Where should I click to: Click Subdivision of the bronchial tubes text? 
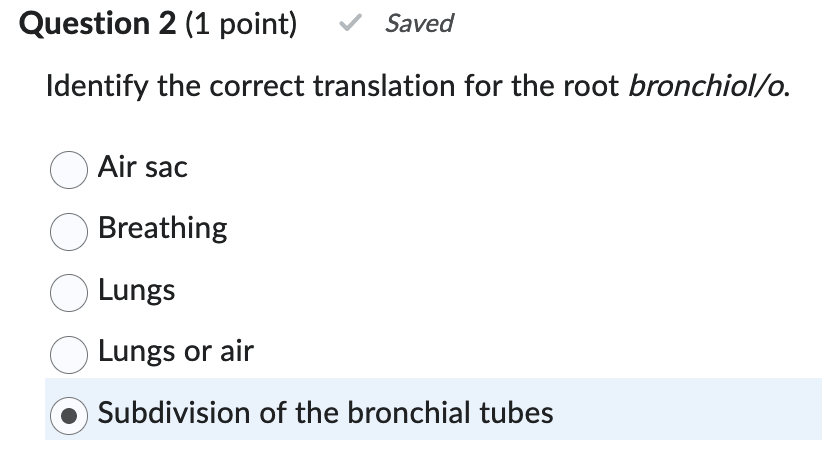click(x=326, y=412)
